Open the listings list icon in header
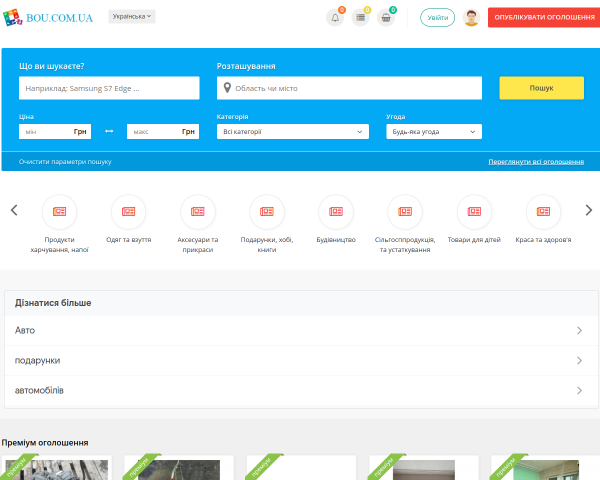Viewport: 600px width, 480px height. coord(360,18)
